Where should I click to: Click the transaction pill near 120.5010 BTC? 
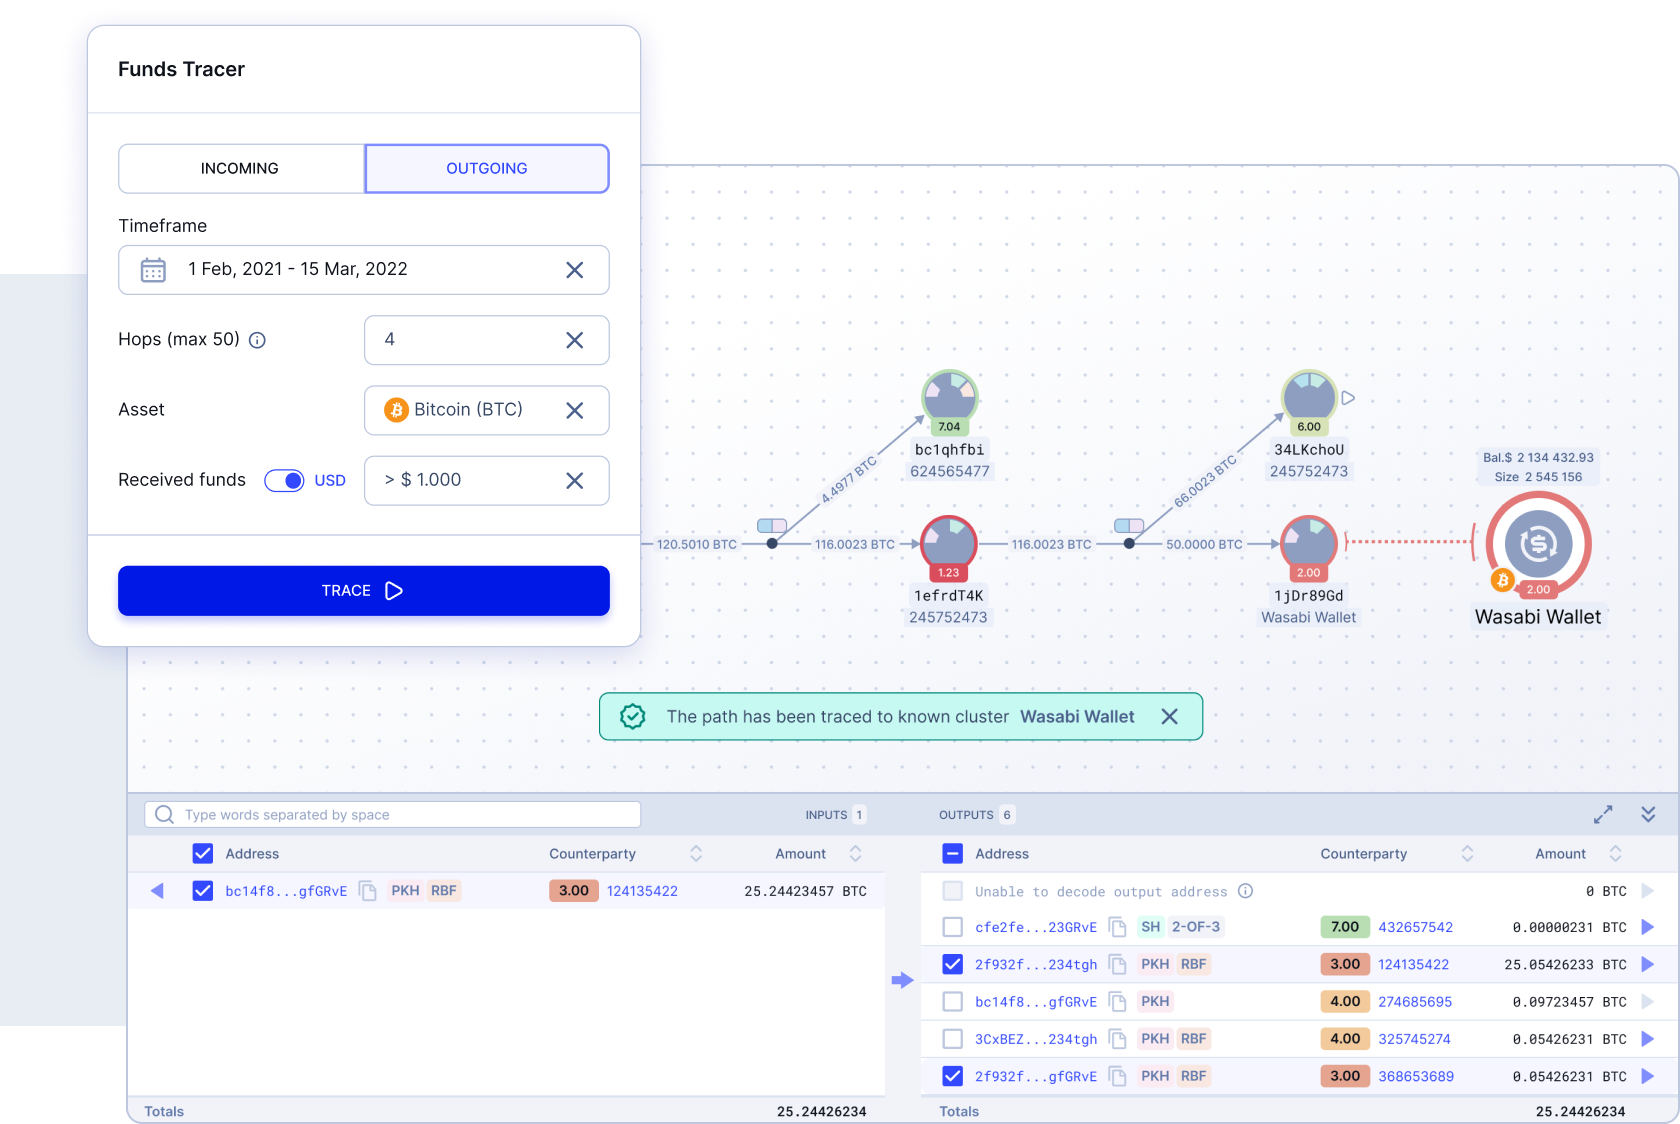coord(772,526)
